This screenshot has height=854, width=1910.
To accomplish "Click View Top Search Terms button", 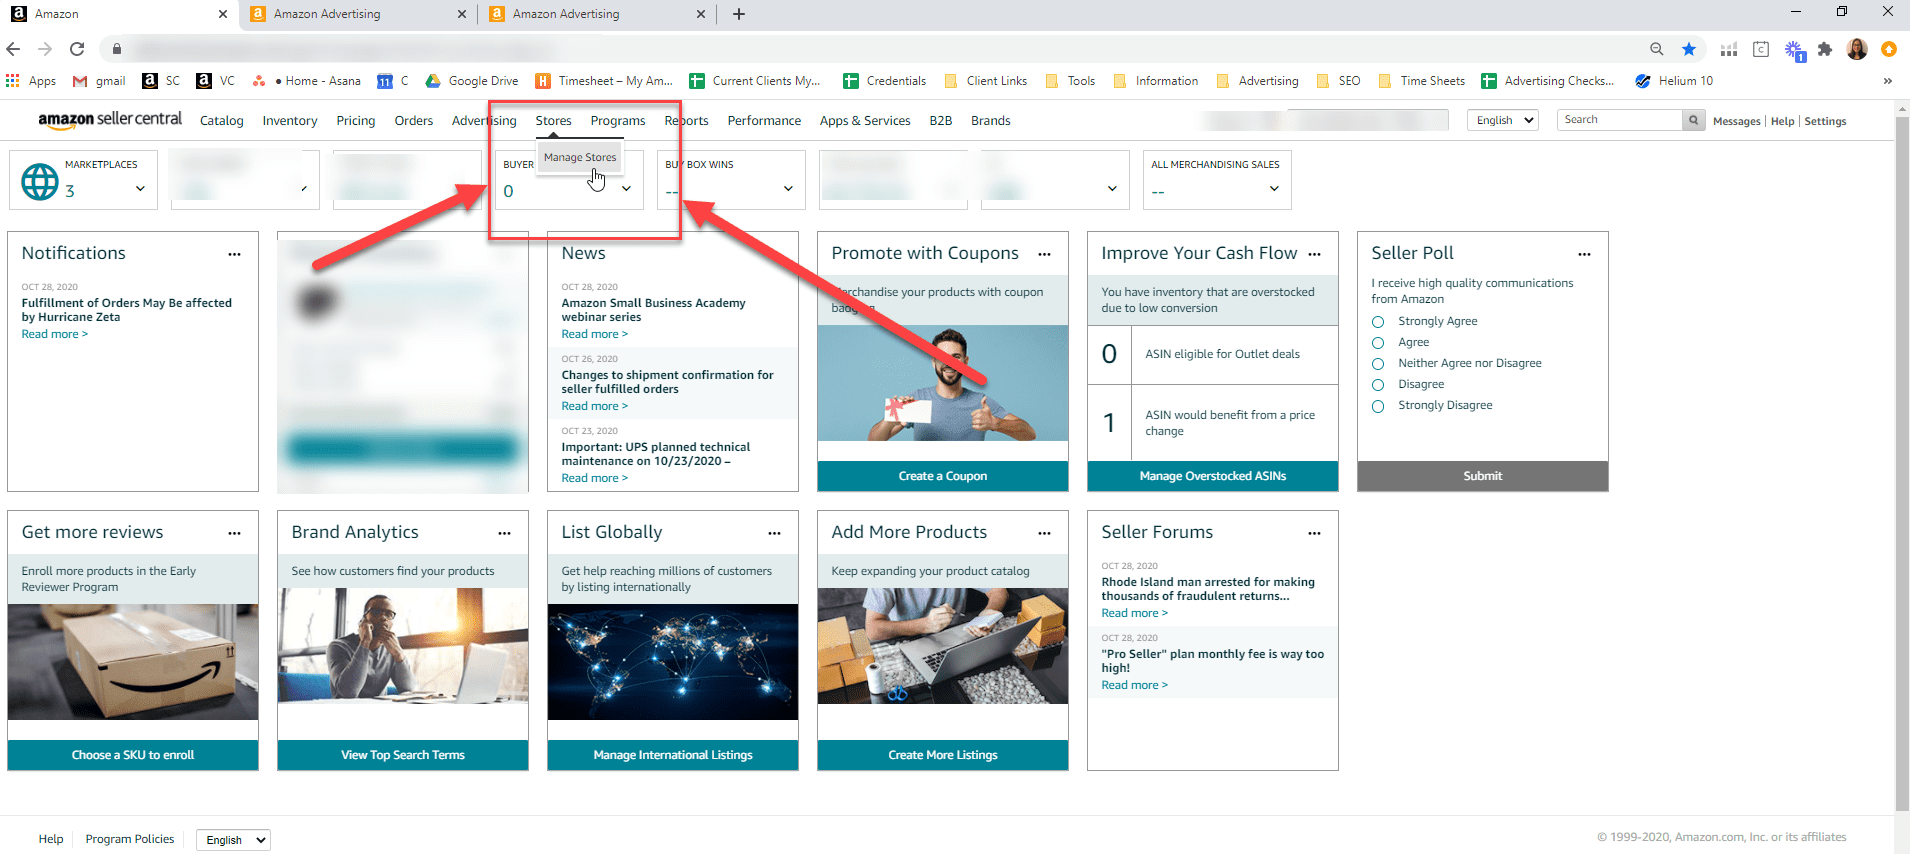I will (x=403, y=755).
